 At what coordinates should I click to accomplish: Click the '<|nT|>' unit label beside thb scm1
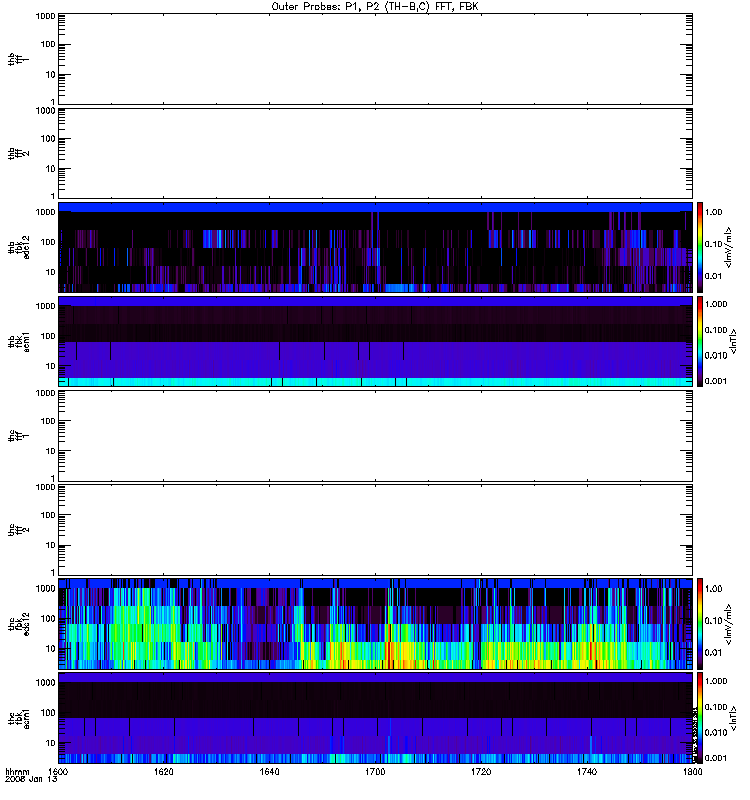click(x=733, y=342)
